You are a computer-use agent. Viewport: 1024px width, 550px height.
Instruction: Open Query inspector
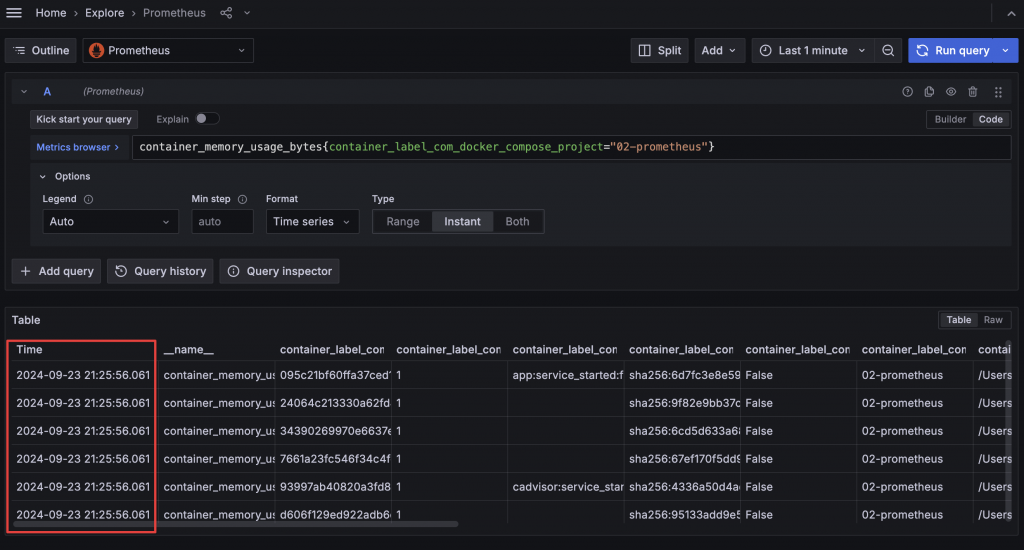(280, 271)
